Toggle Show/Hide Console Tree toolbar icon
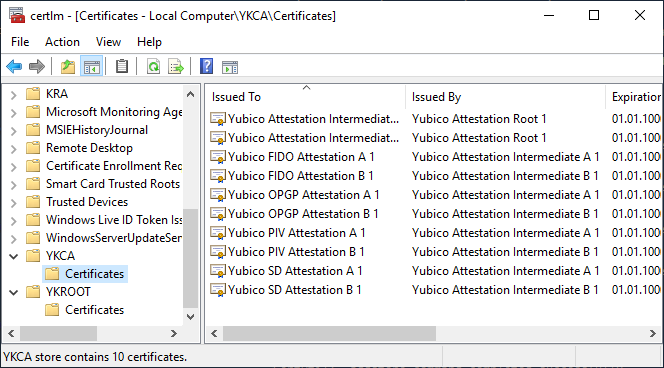Screen dimensions: 664x368 91,66
